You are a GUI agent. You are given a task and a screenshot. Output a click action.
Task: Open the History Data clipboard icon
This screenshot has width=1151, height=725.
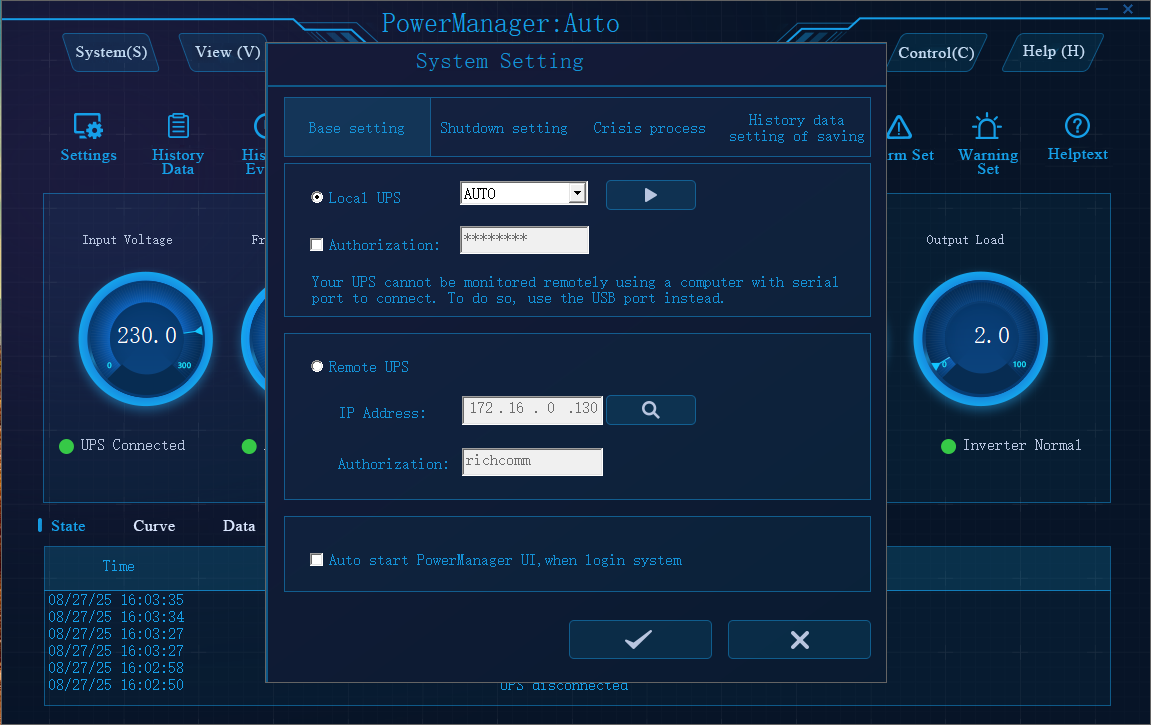pyautogui.click(x=178, y=127)
